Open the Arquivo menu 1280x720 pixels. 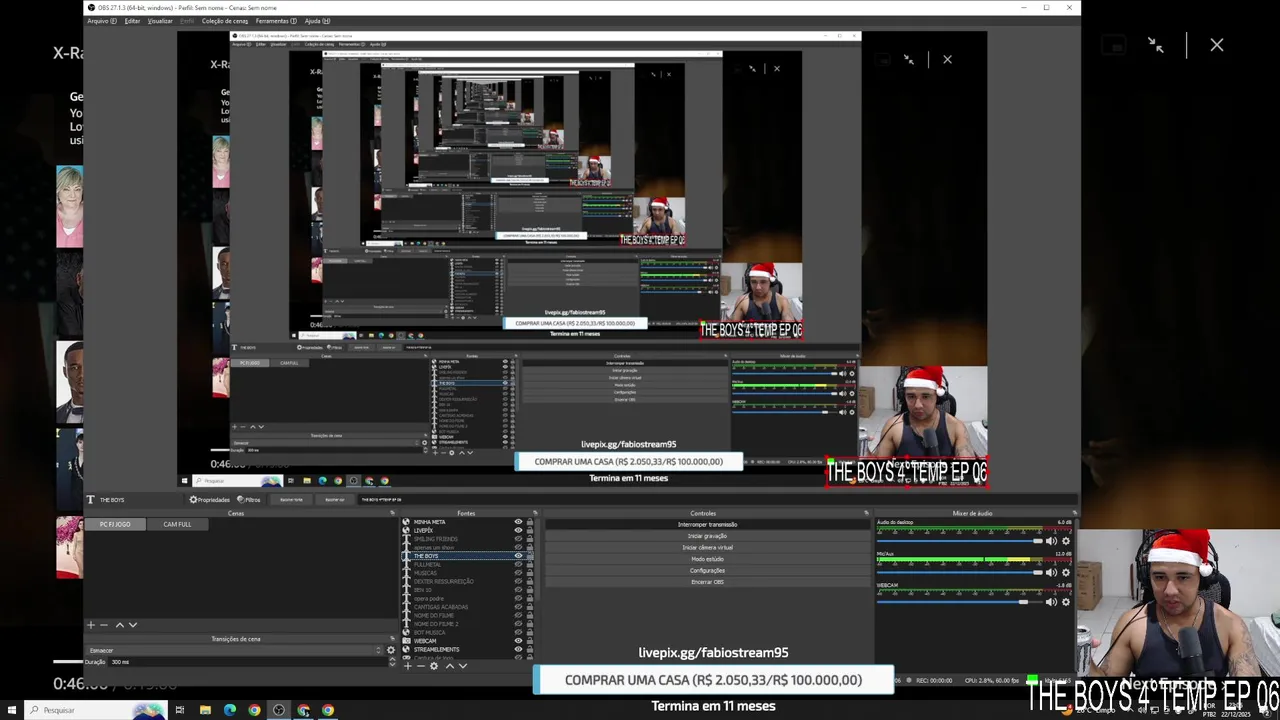pyautogui.click(x=101, y=21)
